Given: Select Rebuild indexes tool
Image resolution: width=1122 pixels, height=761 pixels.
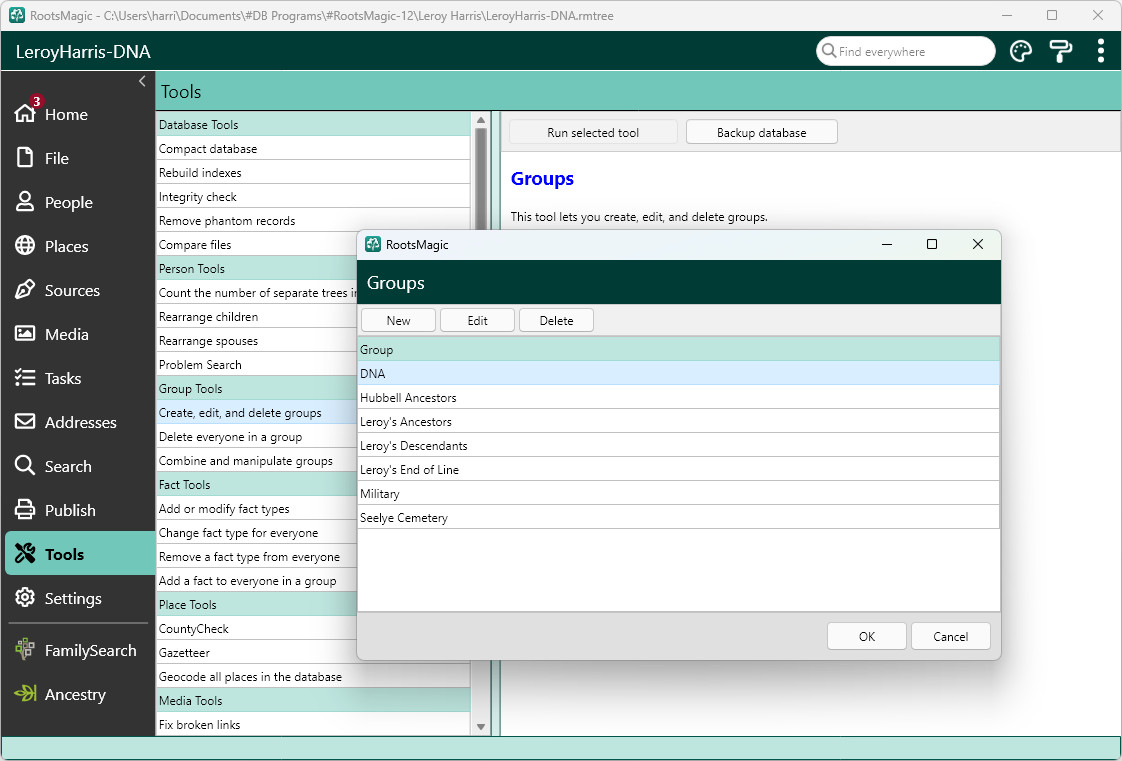Looking at the screenshot, I should pos(313,172).
